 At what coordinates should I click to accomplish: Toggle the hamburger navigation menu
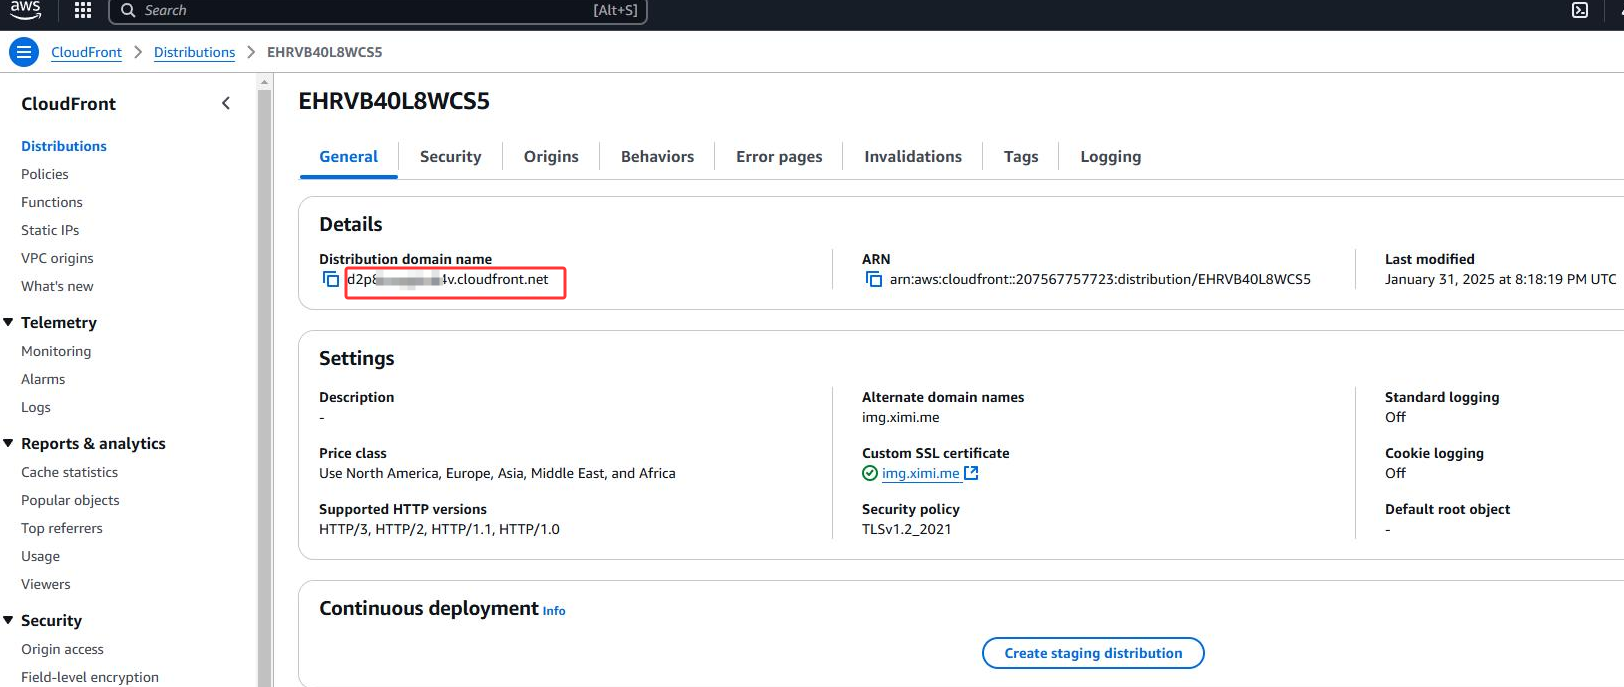coord(24,52)
